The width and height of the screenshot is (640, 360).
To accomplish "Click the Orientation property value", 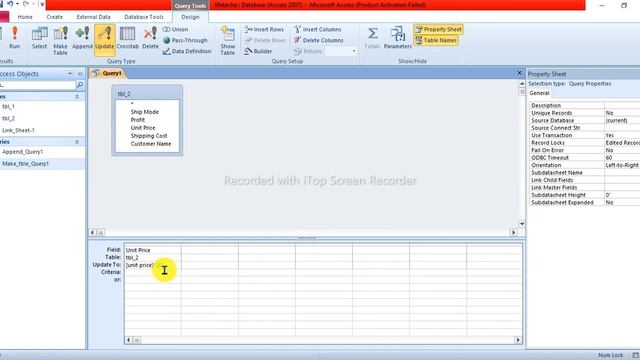I will pyautogui.click(x=622, y=165).
